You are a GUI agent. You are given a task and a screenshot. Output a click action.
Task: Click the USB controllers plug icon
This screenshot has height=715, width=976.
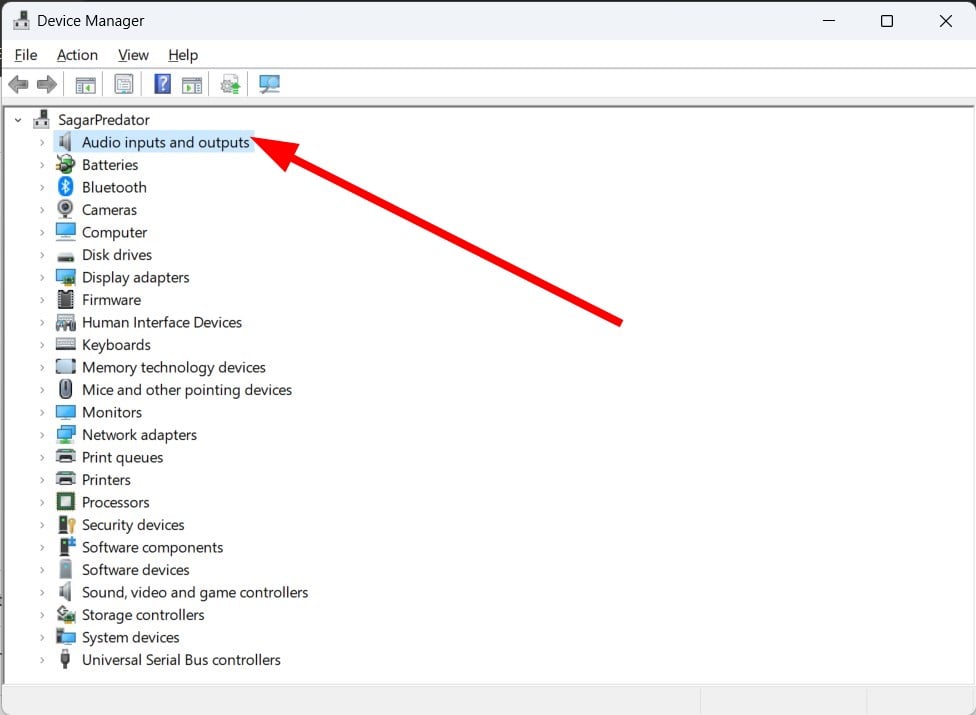pyautogui.click(x=65, y=659)
